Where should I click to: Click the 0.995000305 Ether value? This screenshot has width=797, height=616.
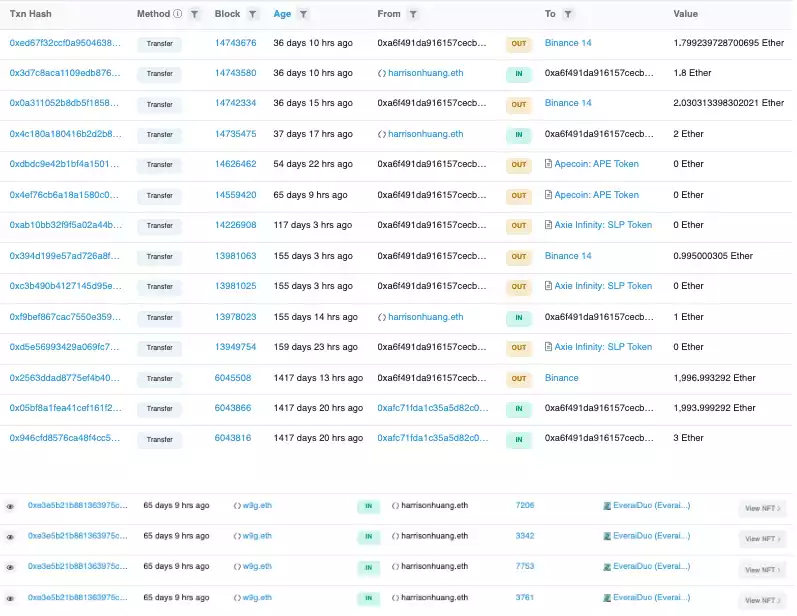click(x=713, y=256)
